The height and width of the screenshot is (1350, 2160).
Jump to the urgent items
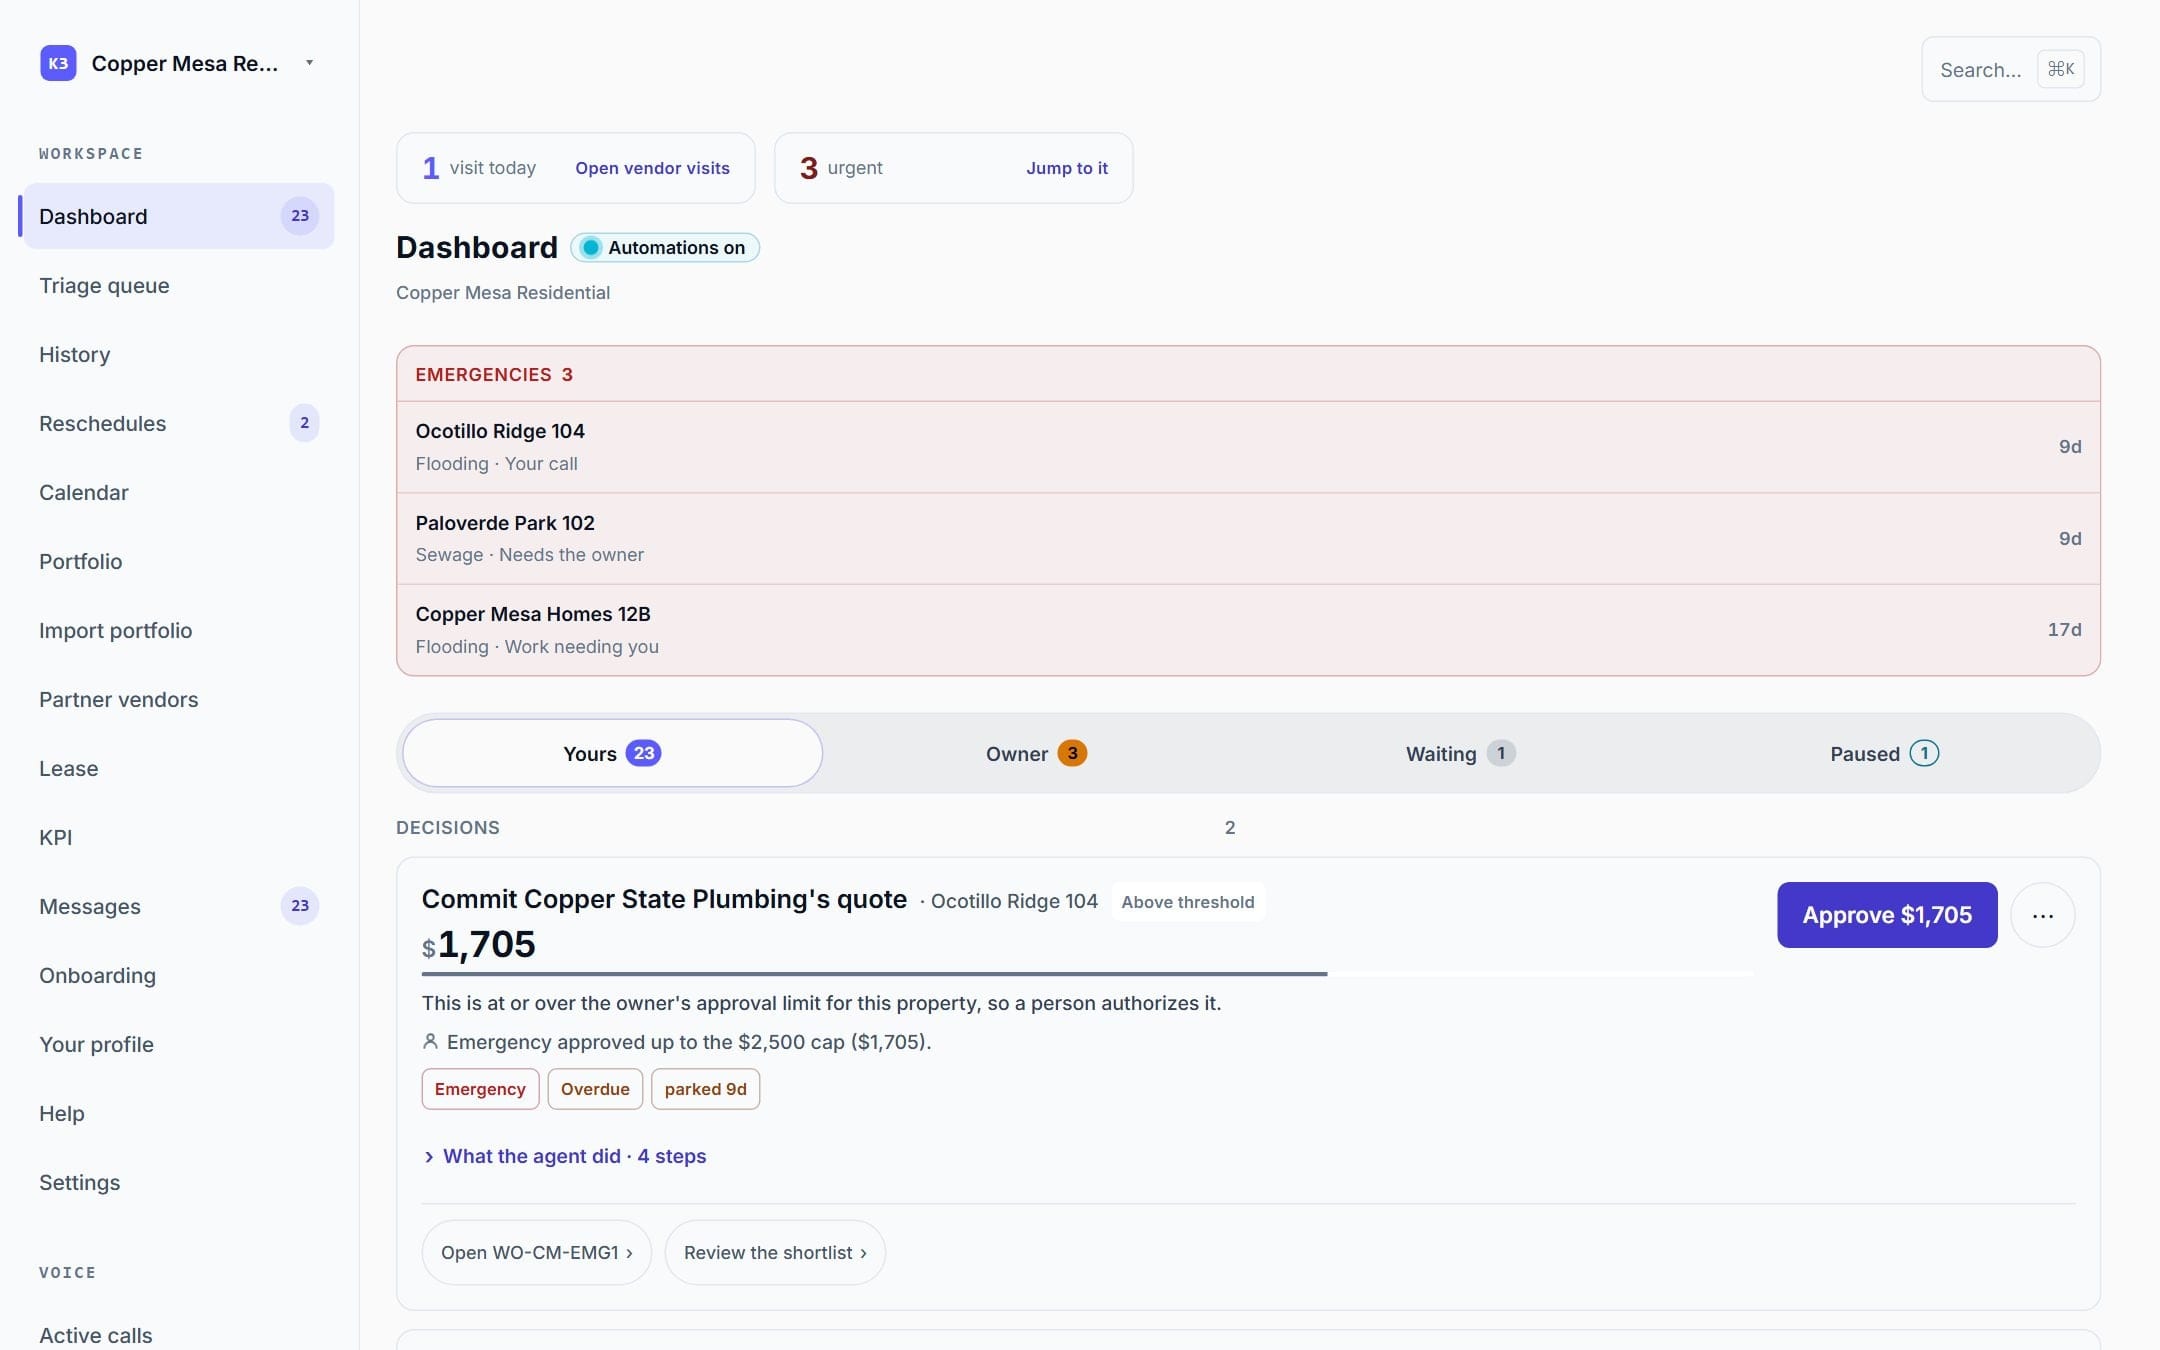pos(1067,168)
